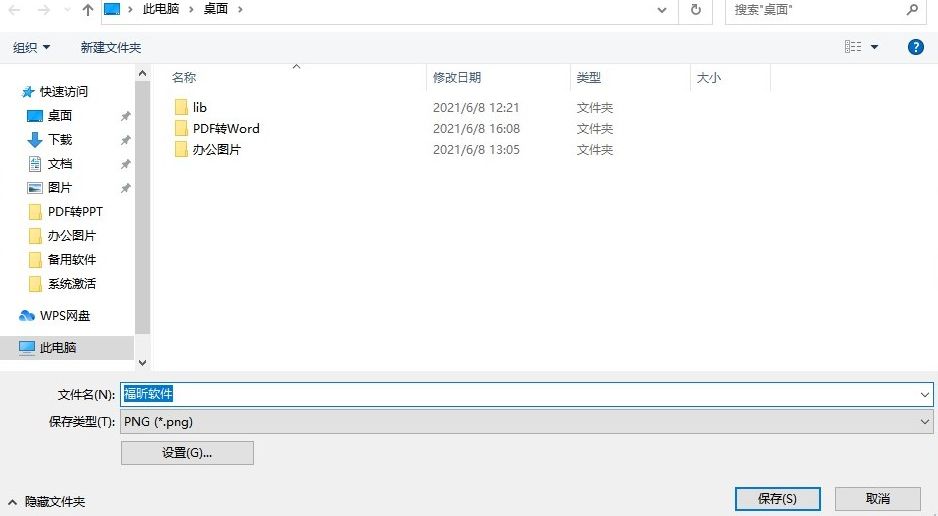Expand the 文件名 dropdown arrow

pyautogui.click(x=925, y=395)
